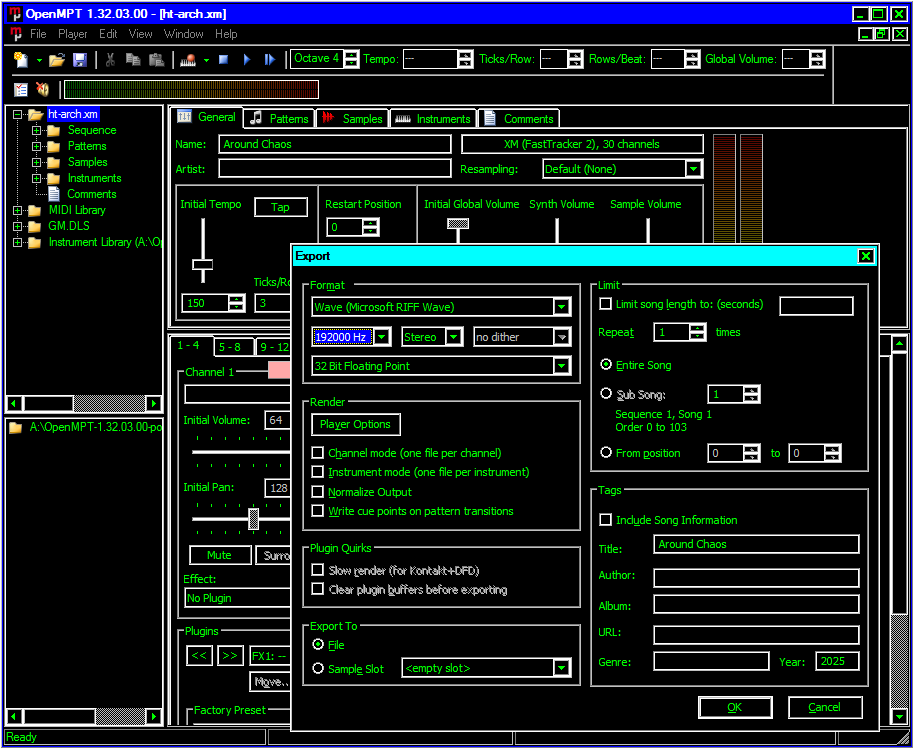
Task: Choose the From position radio button
Action: click(606, 452)
